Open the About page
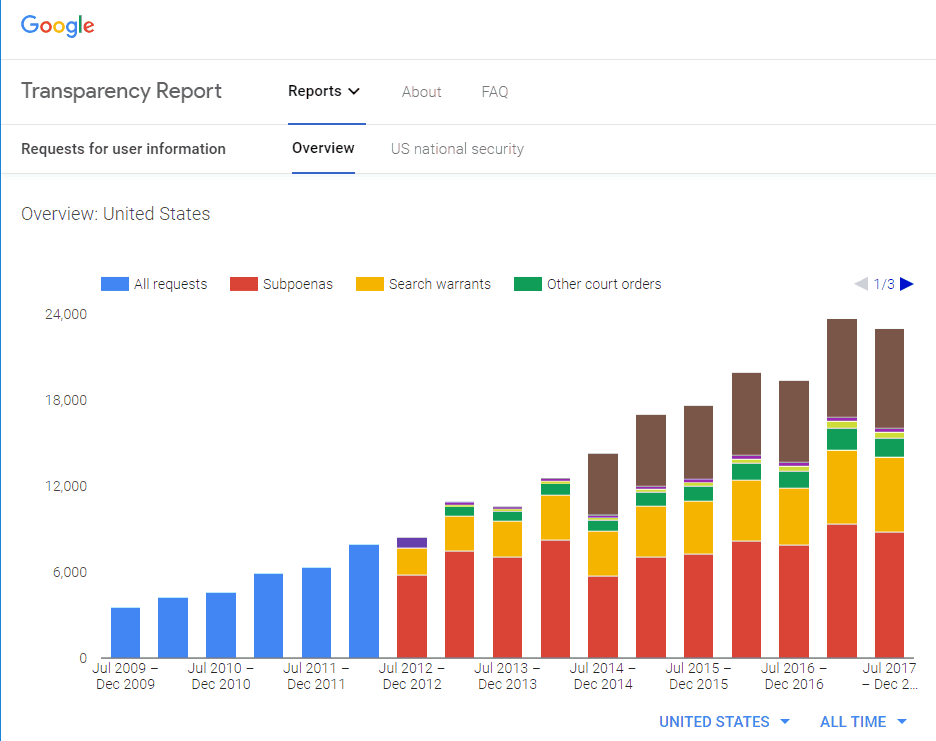Viewport: 936px width, 741px height. click(x=421, y=92)
